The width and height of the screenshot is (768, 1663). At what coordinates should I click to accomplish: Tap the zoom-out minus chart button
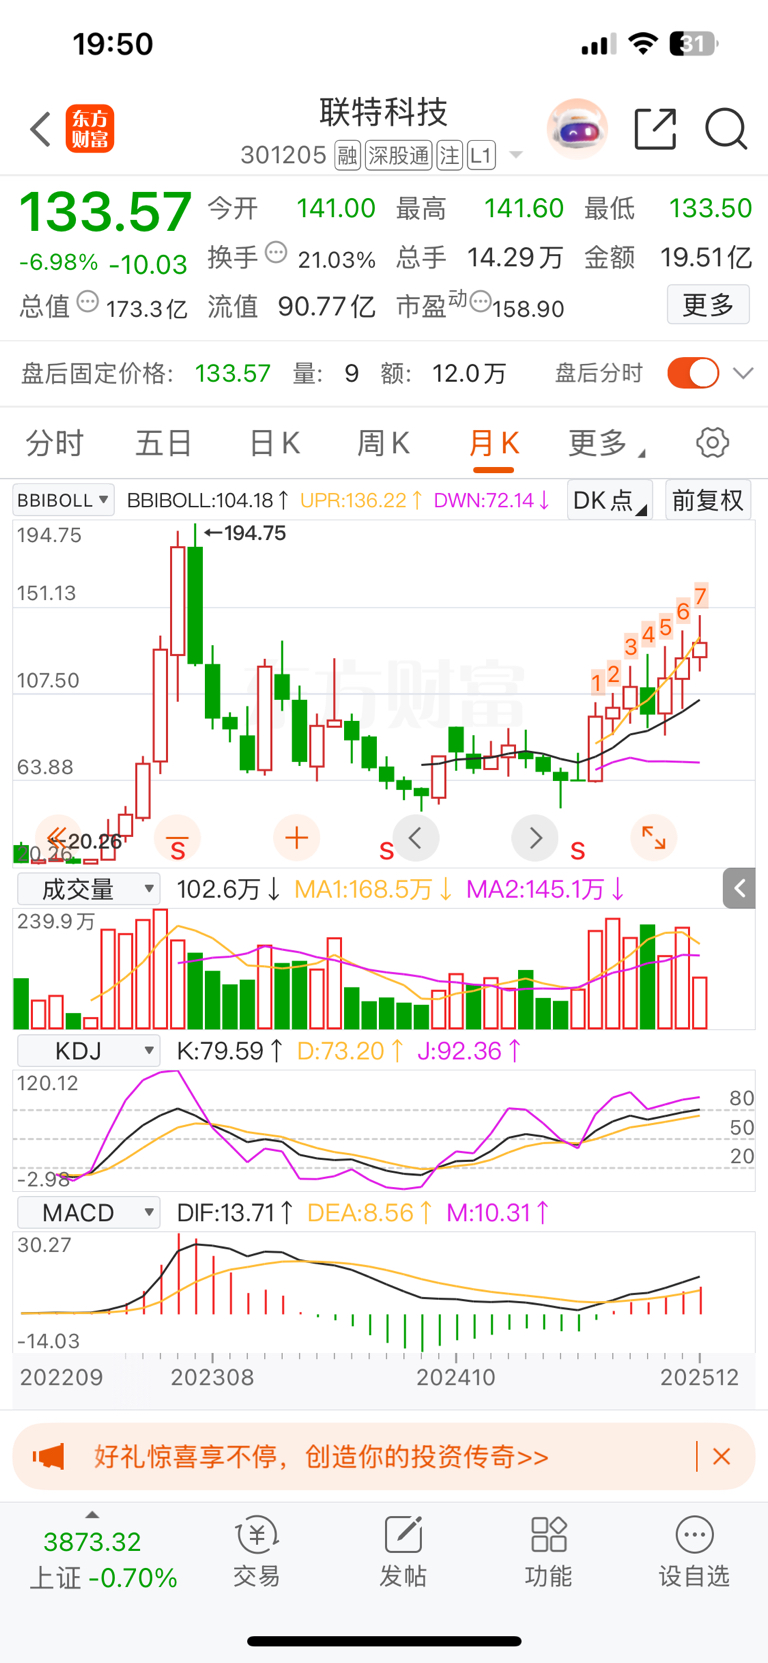click(177, 837)
